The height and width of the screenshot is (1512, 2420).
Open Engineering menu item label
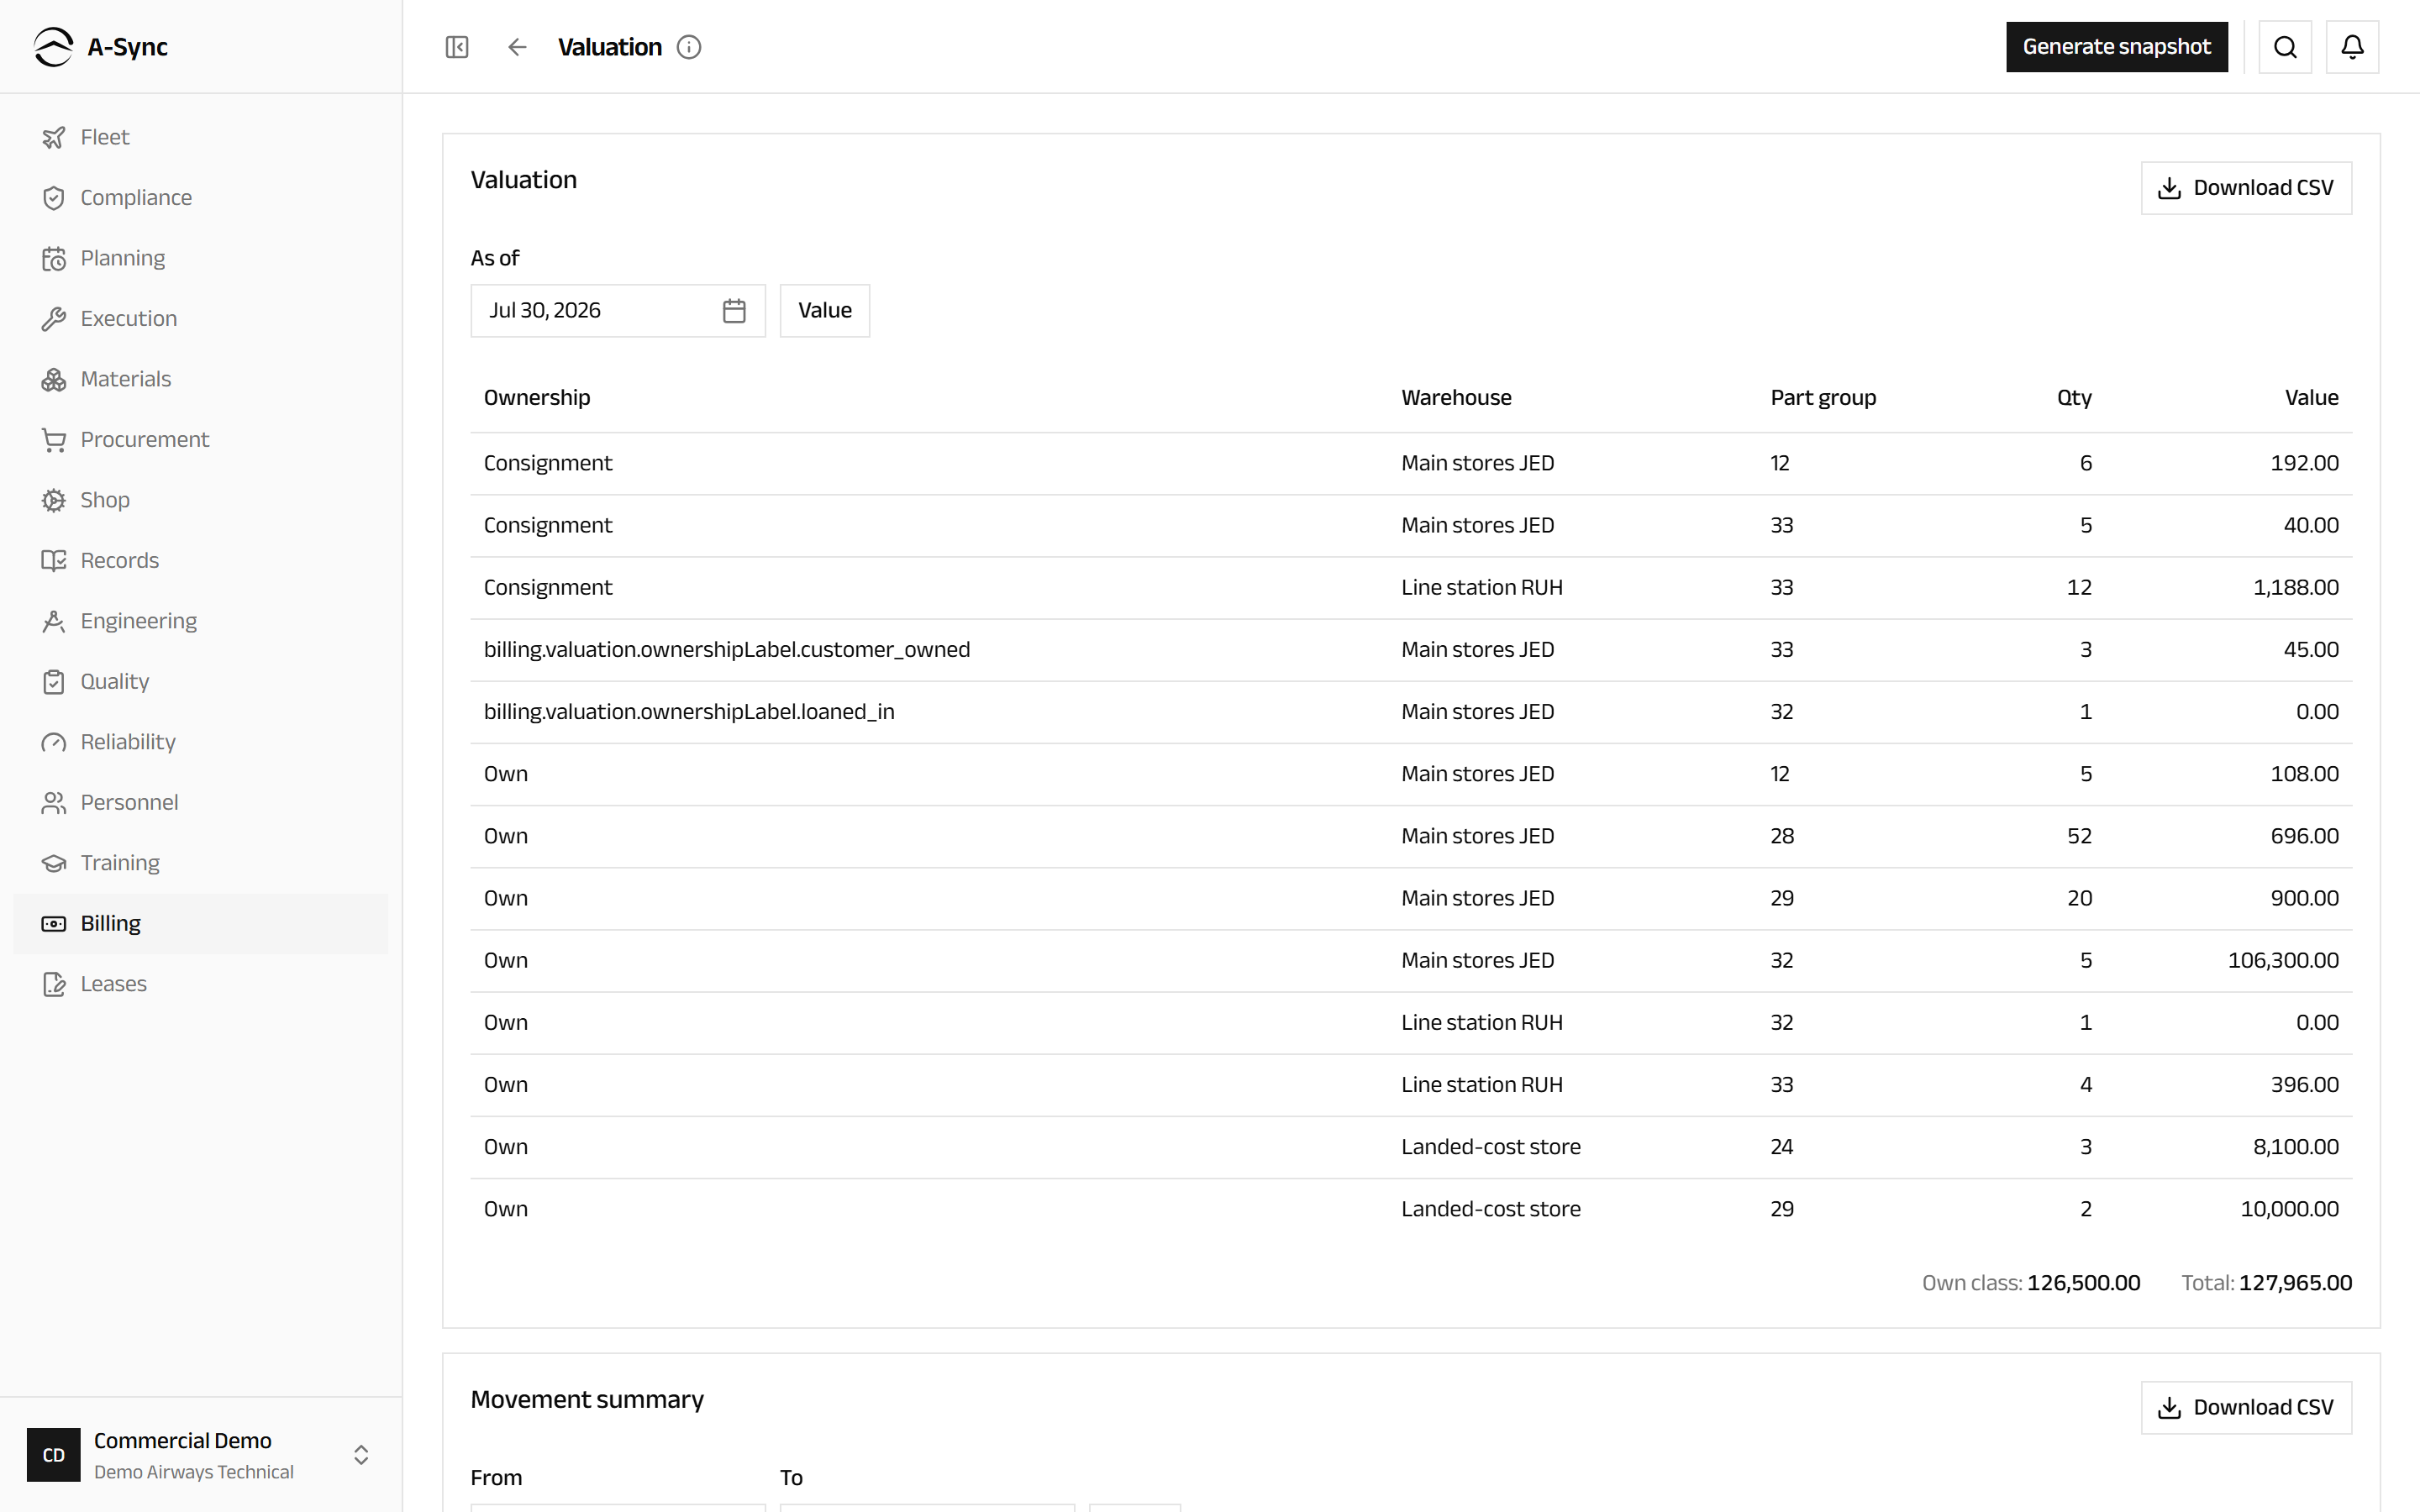[139, 621]
